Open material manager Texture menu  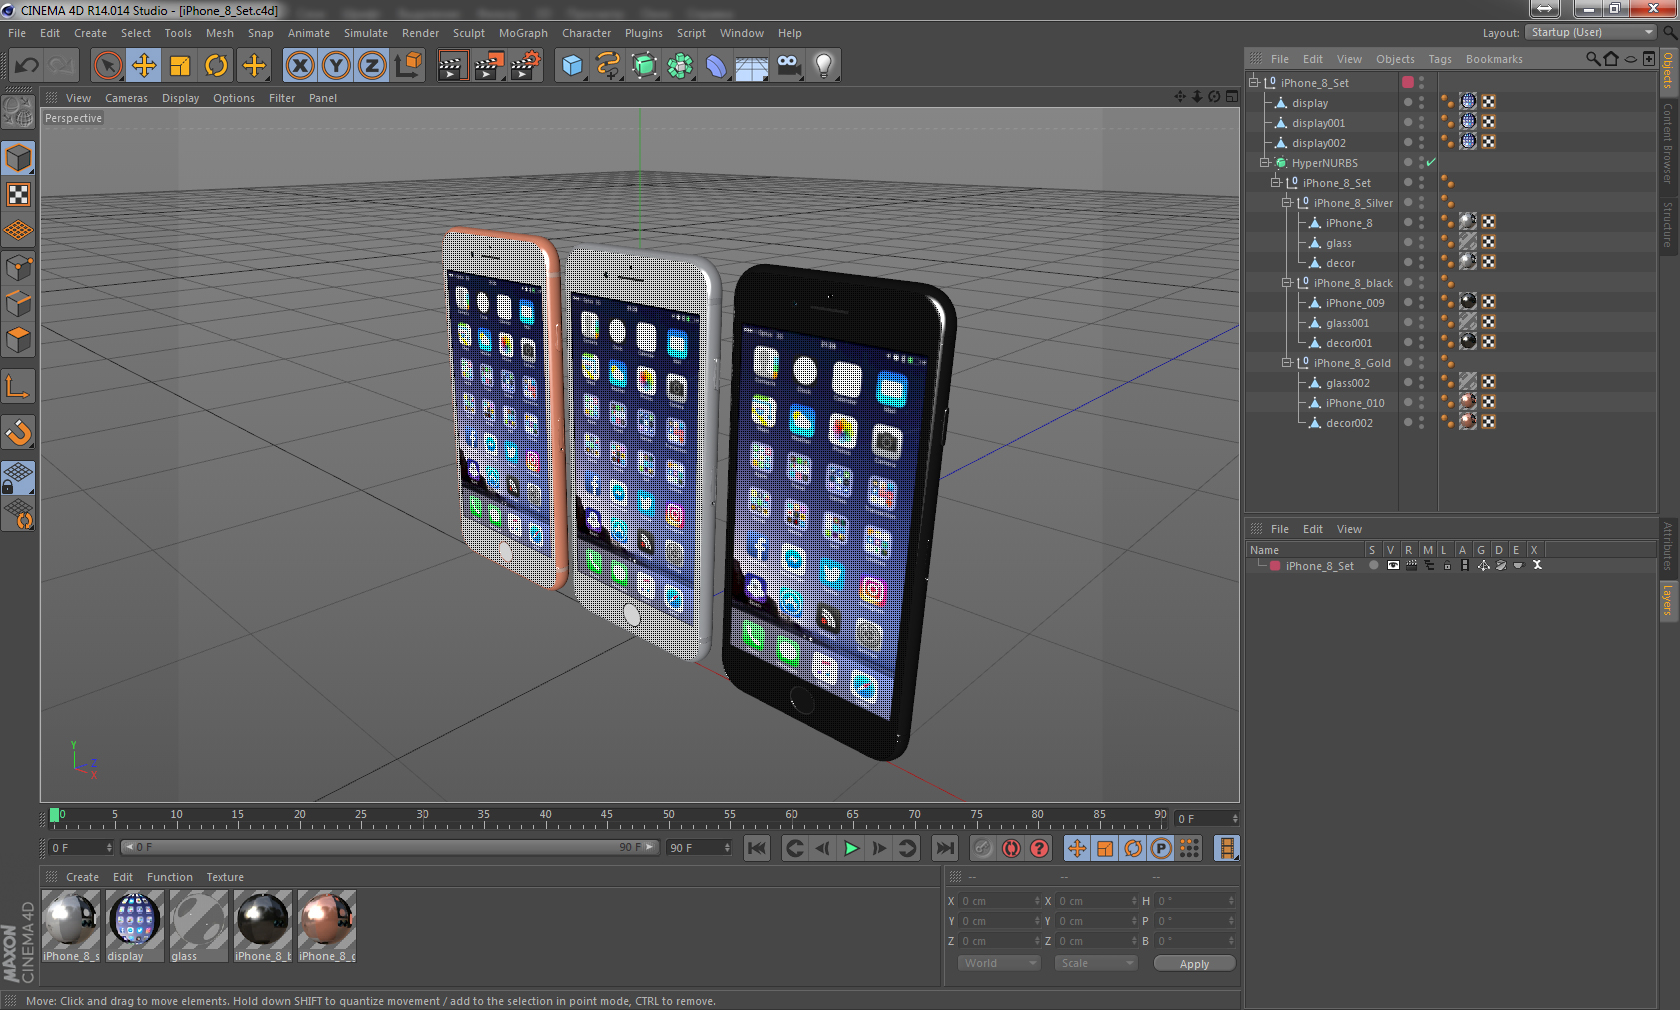pyautogui.click(x=225, y=877)
